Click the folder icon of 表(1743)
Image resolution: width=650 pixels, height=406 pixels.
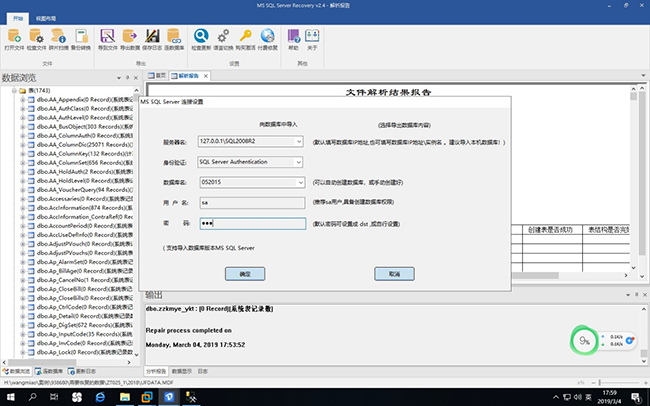(x=22, y=90)
